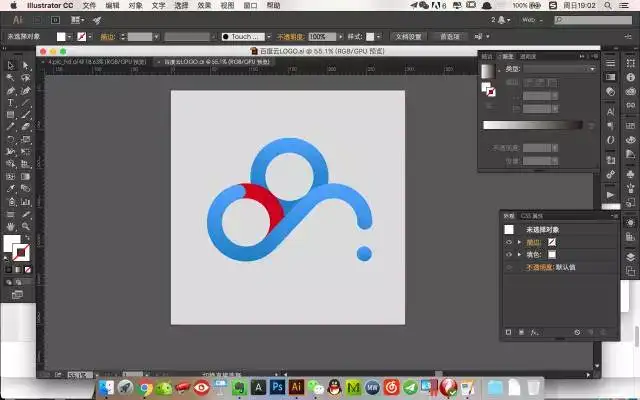Screen dimensions: 640x400
Task: Select the Paintbrush tool
Action: tap(26, 115)
